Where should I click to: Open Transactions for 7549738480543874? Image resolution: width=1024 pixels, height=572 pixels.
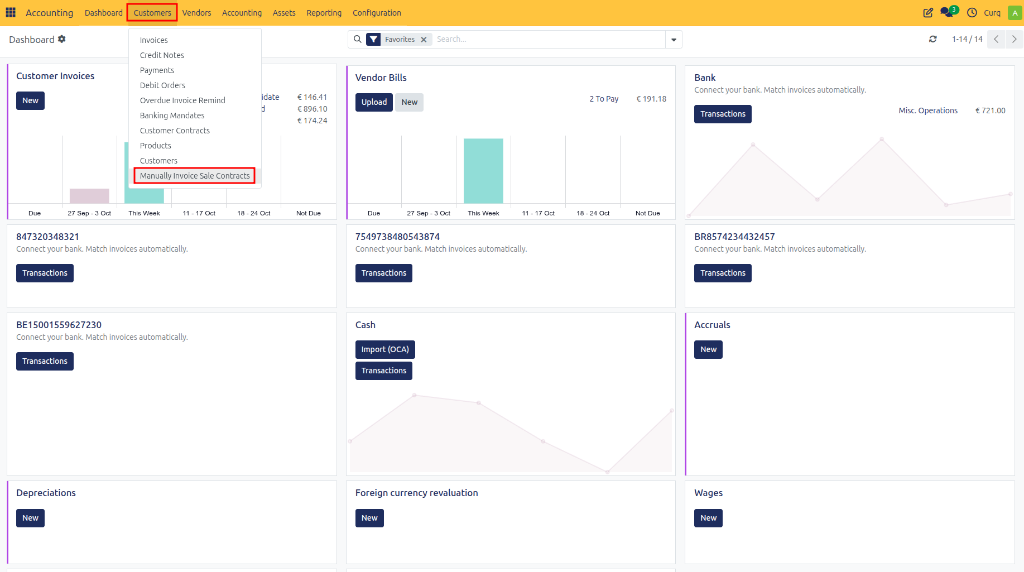pyautogui.click(x=383, y=273)
